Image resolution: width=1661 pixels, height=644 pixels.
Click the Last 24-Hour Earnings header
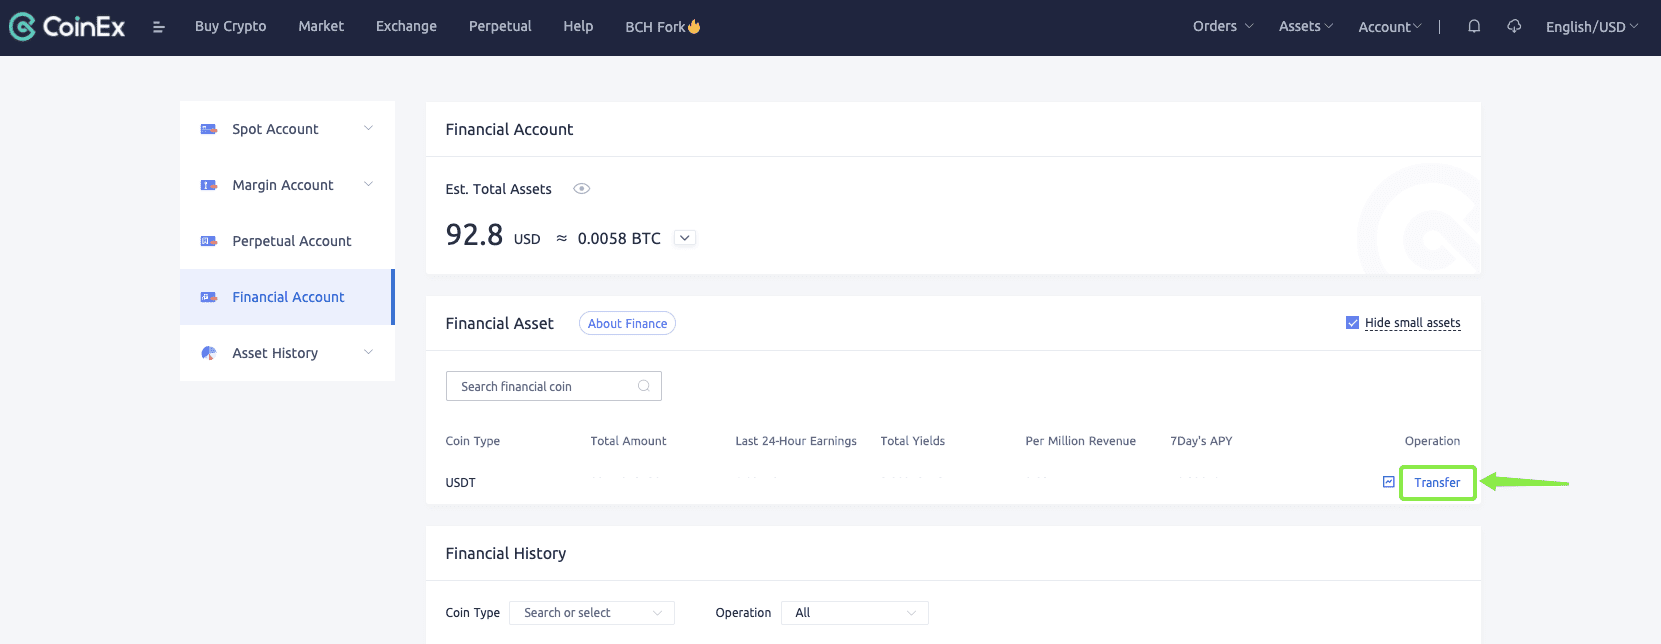coord(796,441)
